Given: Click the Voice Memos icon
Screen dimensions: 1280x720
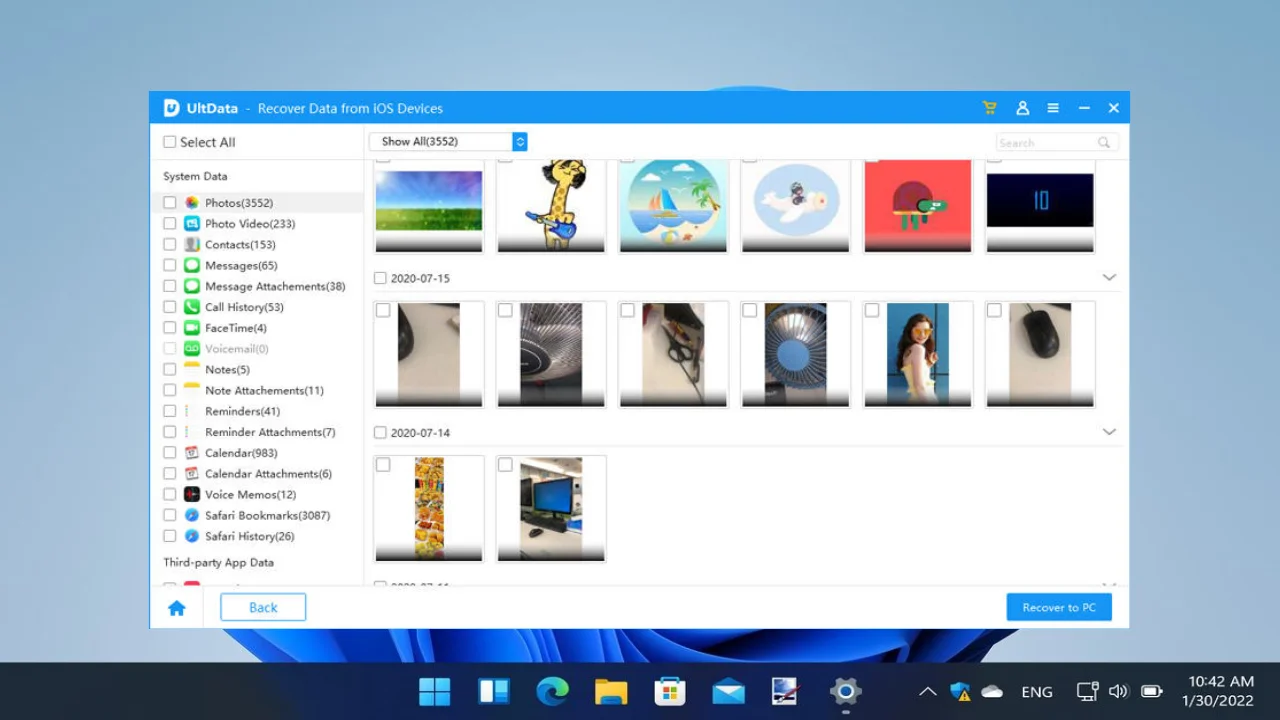Looking at the screenshot, I should 192,495.
